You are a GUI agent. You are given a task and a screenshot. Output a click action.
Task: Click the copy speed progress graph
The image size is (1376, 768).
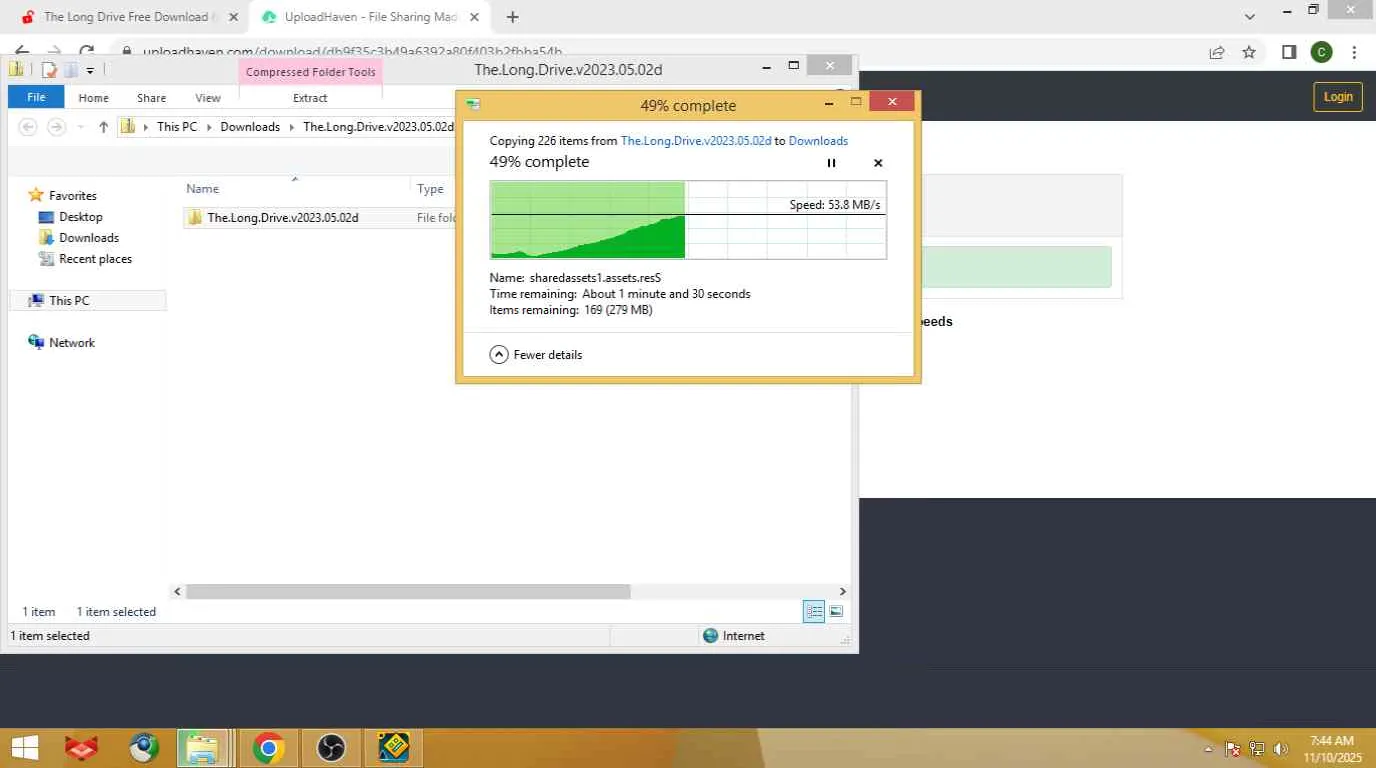coord(688,220)
